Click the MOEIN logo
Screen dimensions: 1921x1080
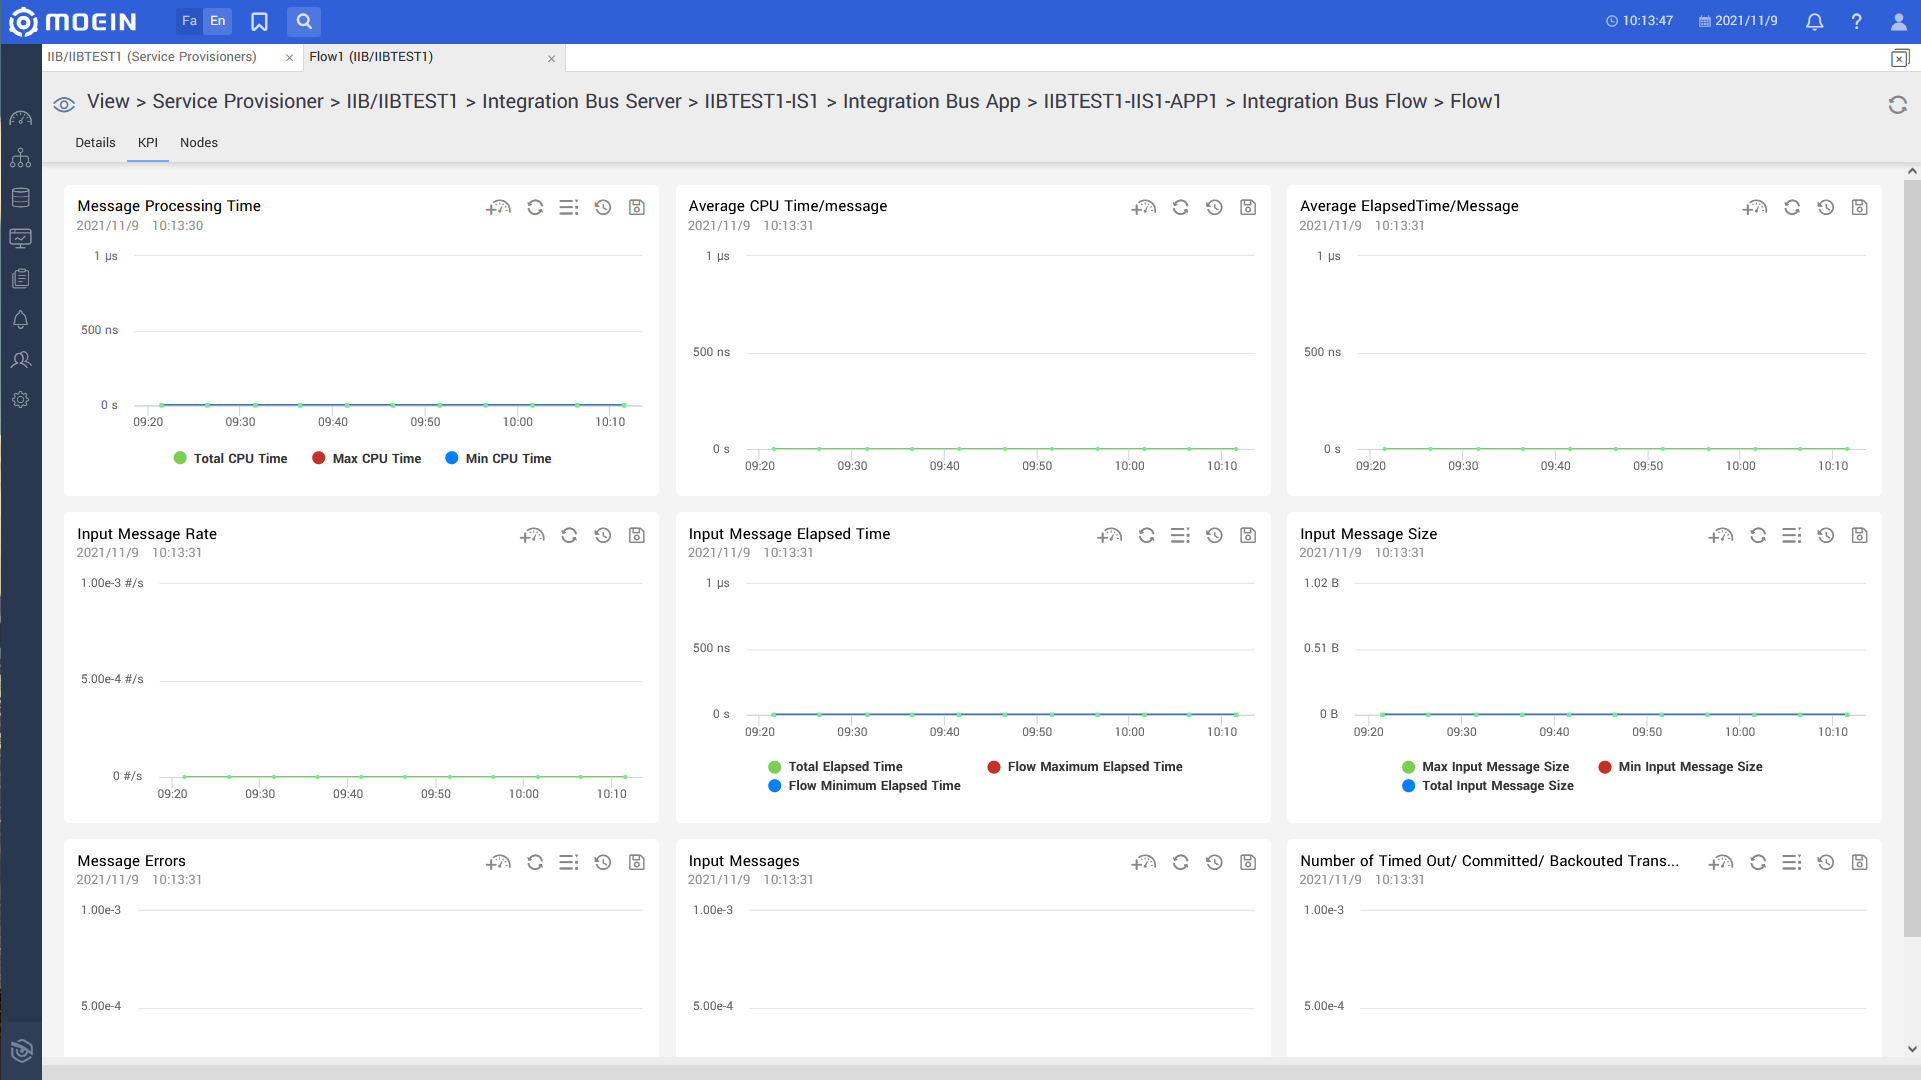point(72,21)
